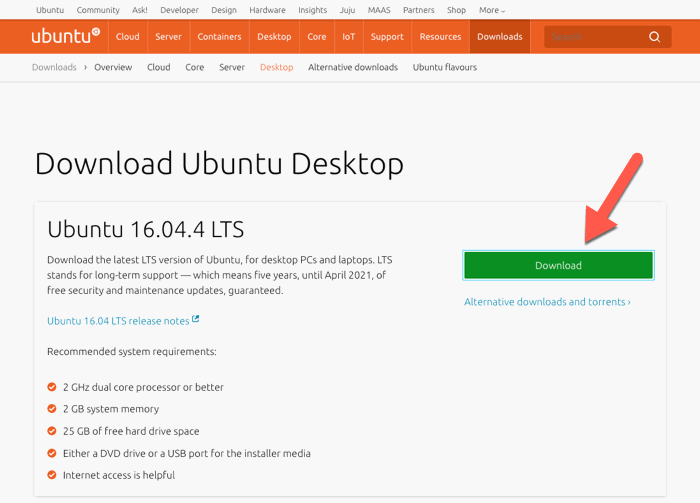This screenshot has width=700, height=503.
Task: Select the Server sub-navigation tab
Action: click(232, 67)
